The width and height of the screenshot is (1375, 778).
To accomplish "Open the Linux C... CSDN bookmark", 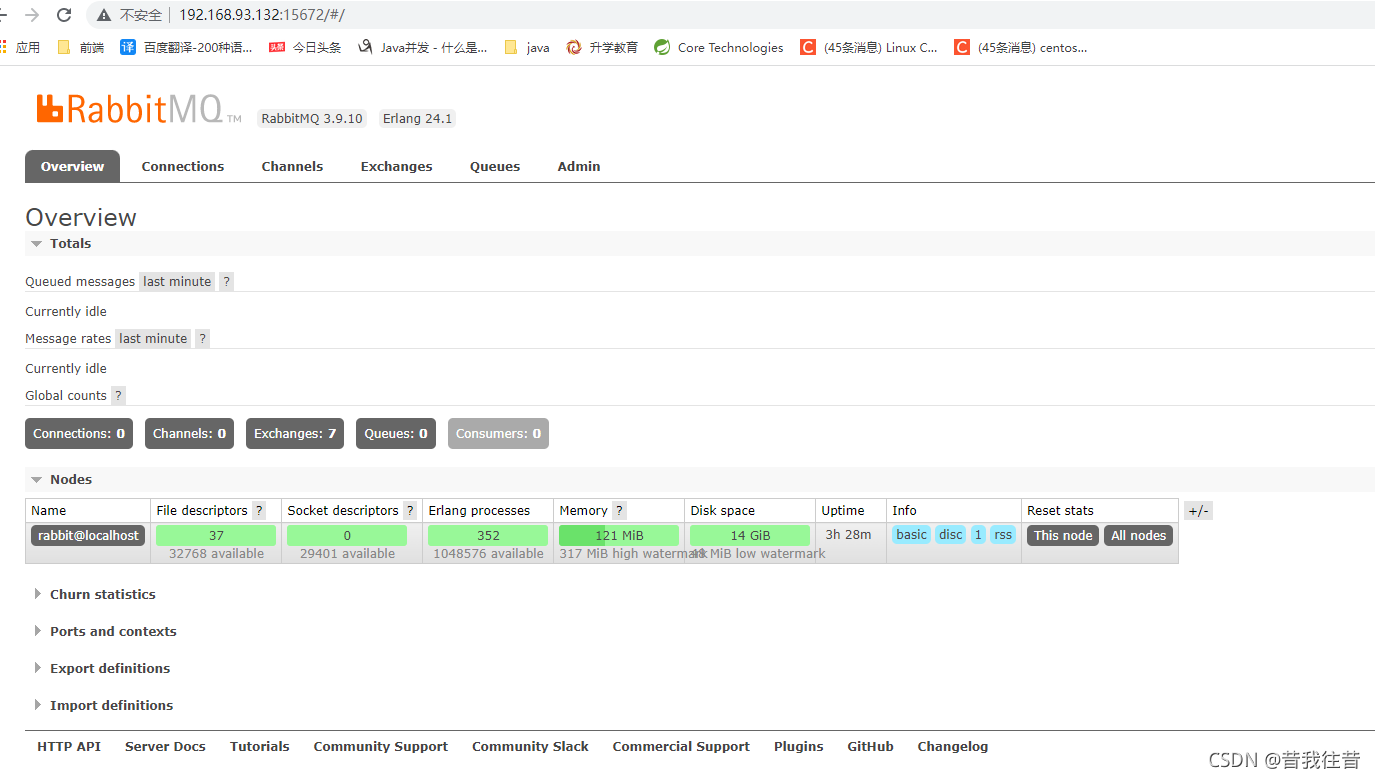I will pyautogui.click(x=869, y=47).
